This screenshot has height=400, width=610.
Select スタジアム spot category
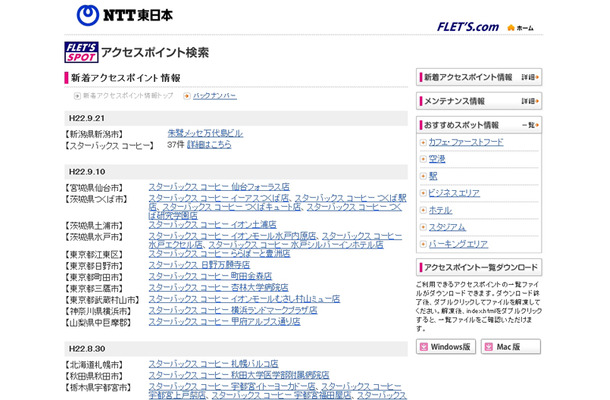pyautogui.click(x=447, y=227)
